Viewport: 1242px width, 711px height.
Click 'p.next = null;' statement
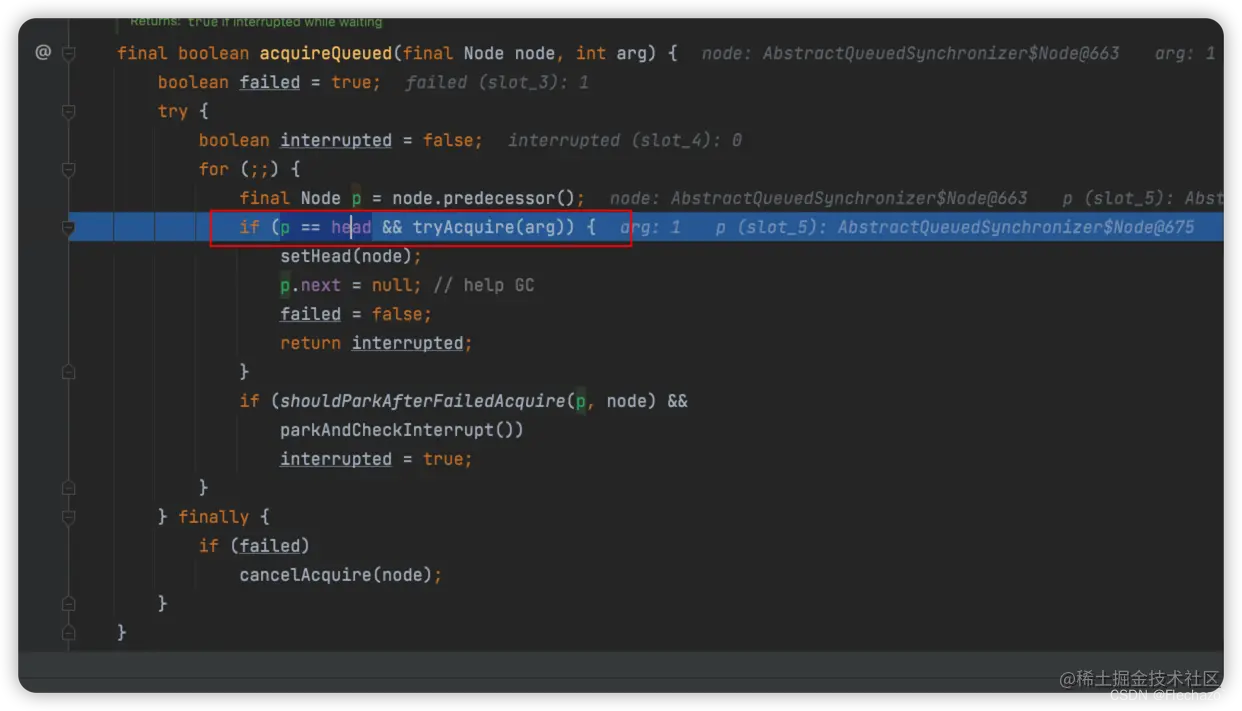(x=351, y=285)
